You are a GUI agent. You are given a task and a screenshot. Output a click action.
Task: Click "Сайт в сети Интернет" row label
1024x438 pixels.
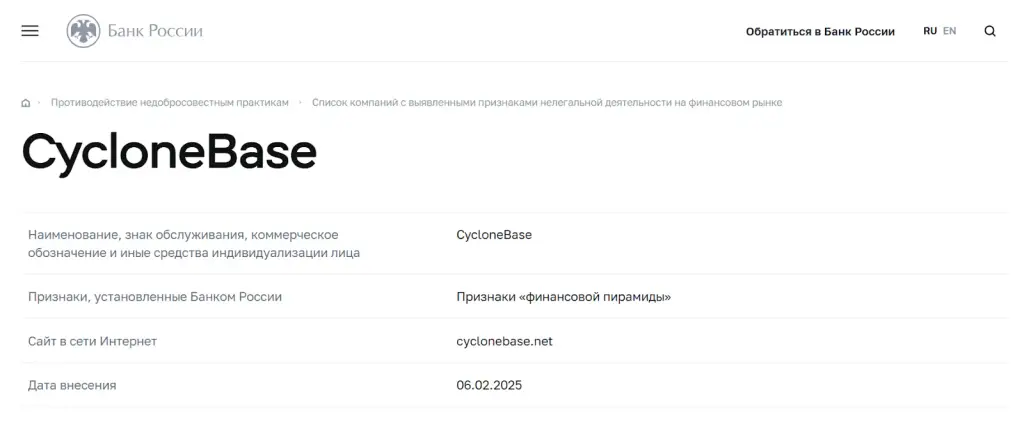point(92,341)
